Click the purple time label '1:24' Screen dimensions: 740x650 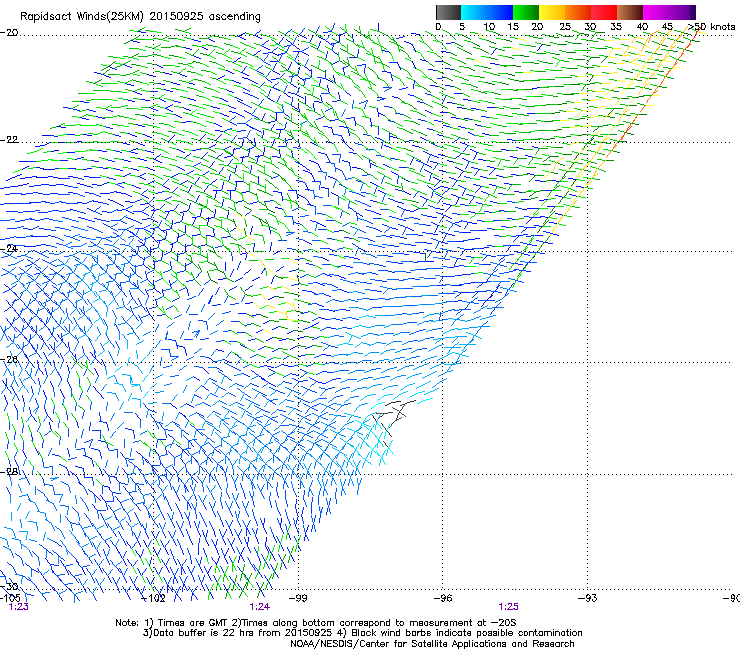pos(260,607)
